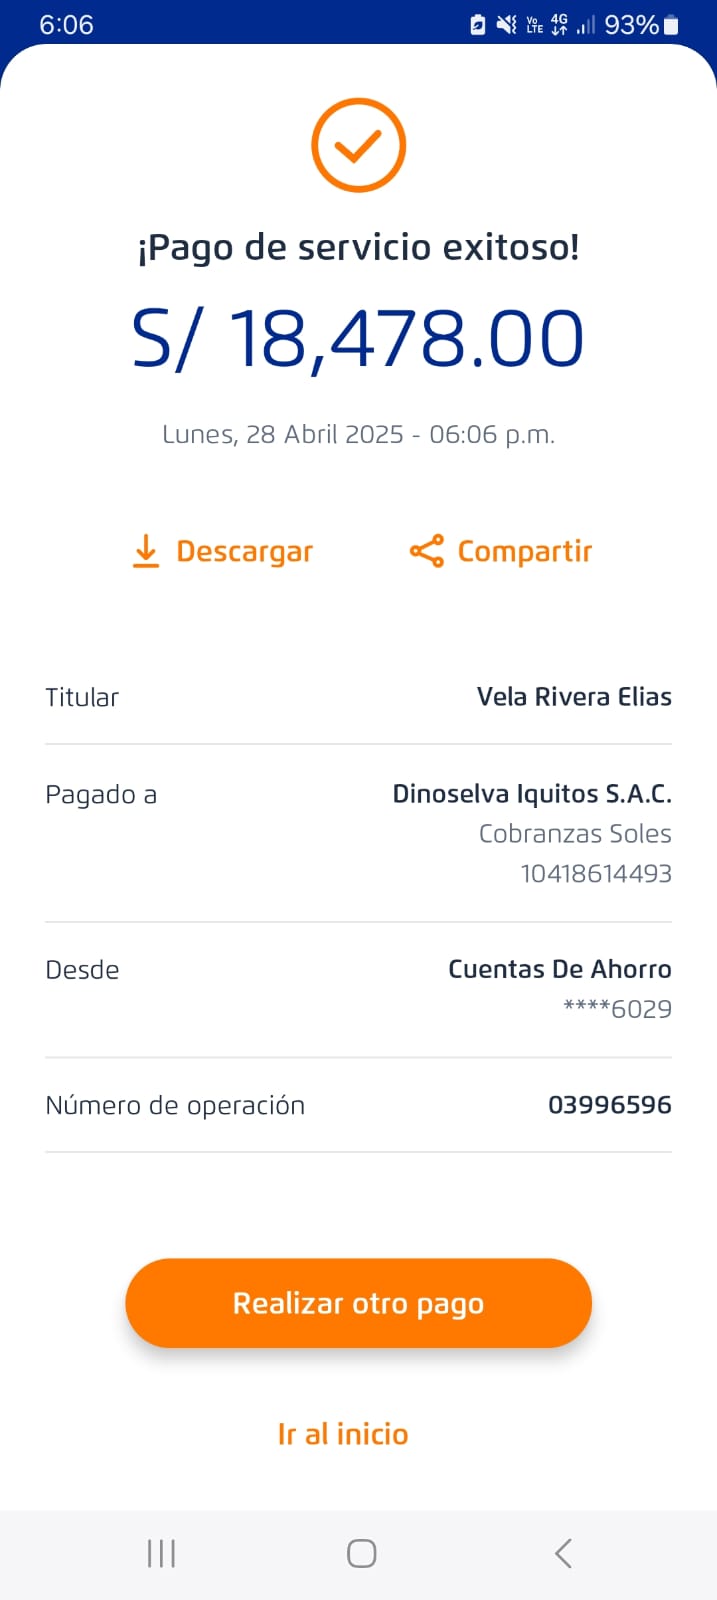Tap the operation number 03996596
Screen dimensions: 717x1600
coord(609,1105)
